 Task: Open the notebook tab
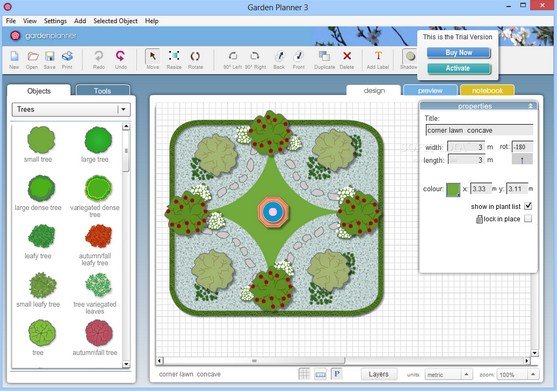(x=487, y=91)
